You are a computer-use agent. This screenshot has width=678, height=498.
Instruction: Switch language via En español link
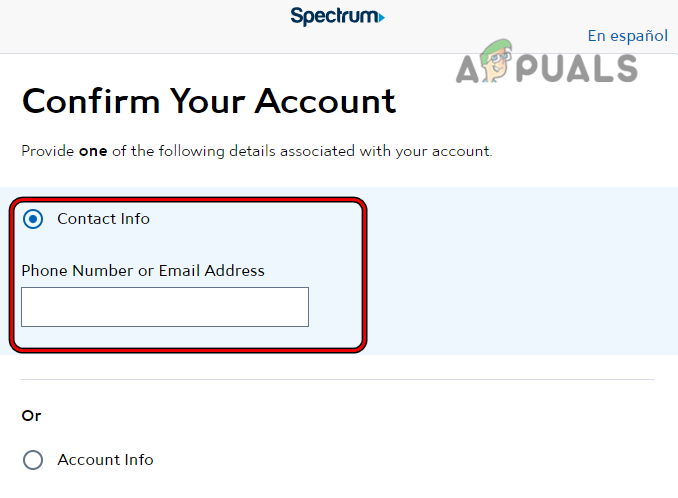(627, 36)
